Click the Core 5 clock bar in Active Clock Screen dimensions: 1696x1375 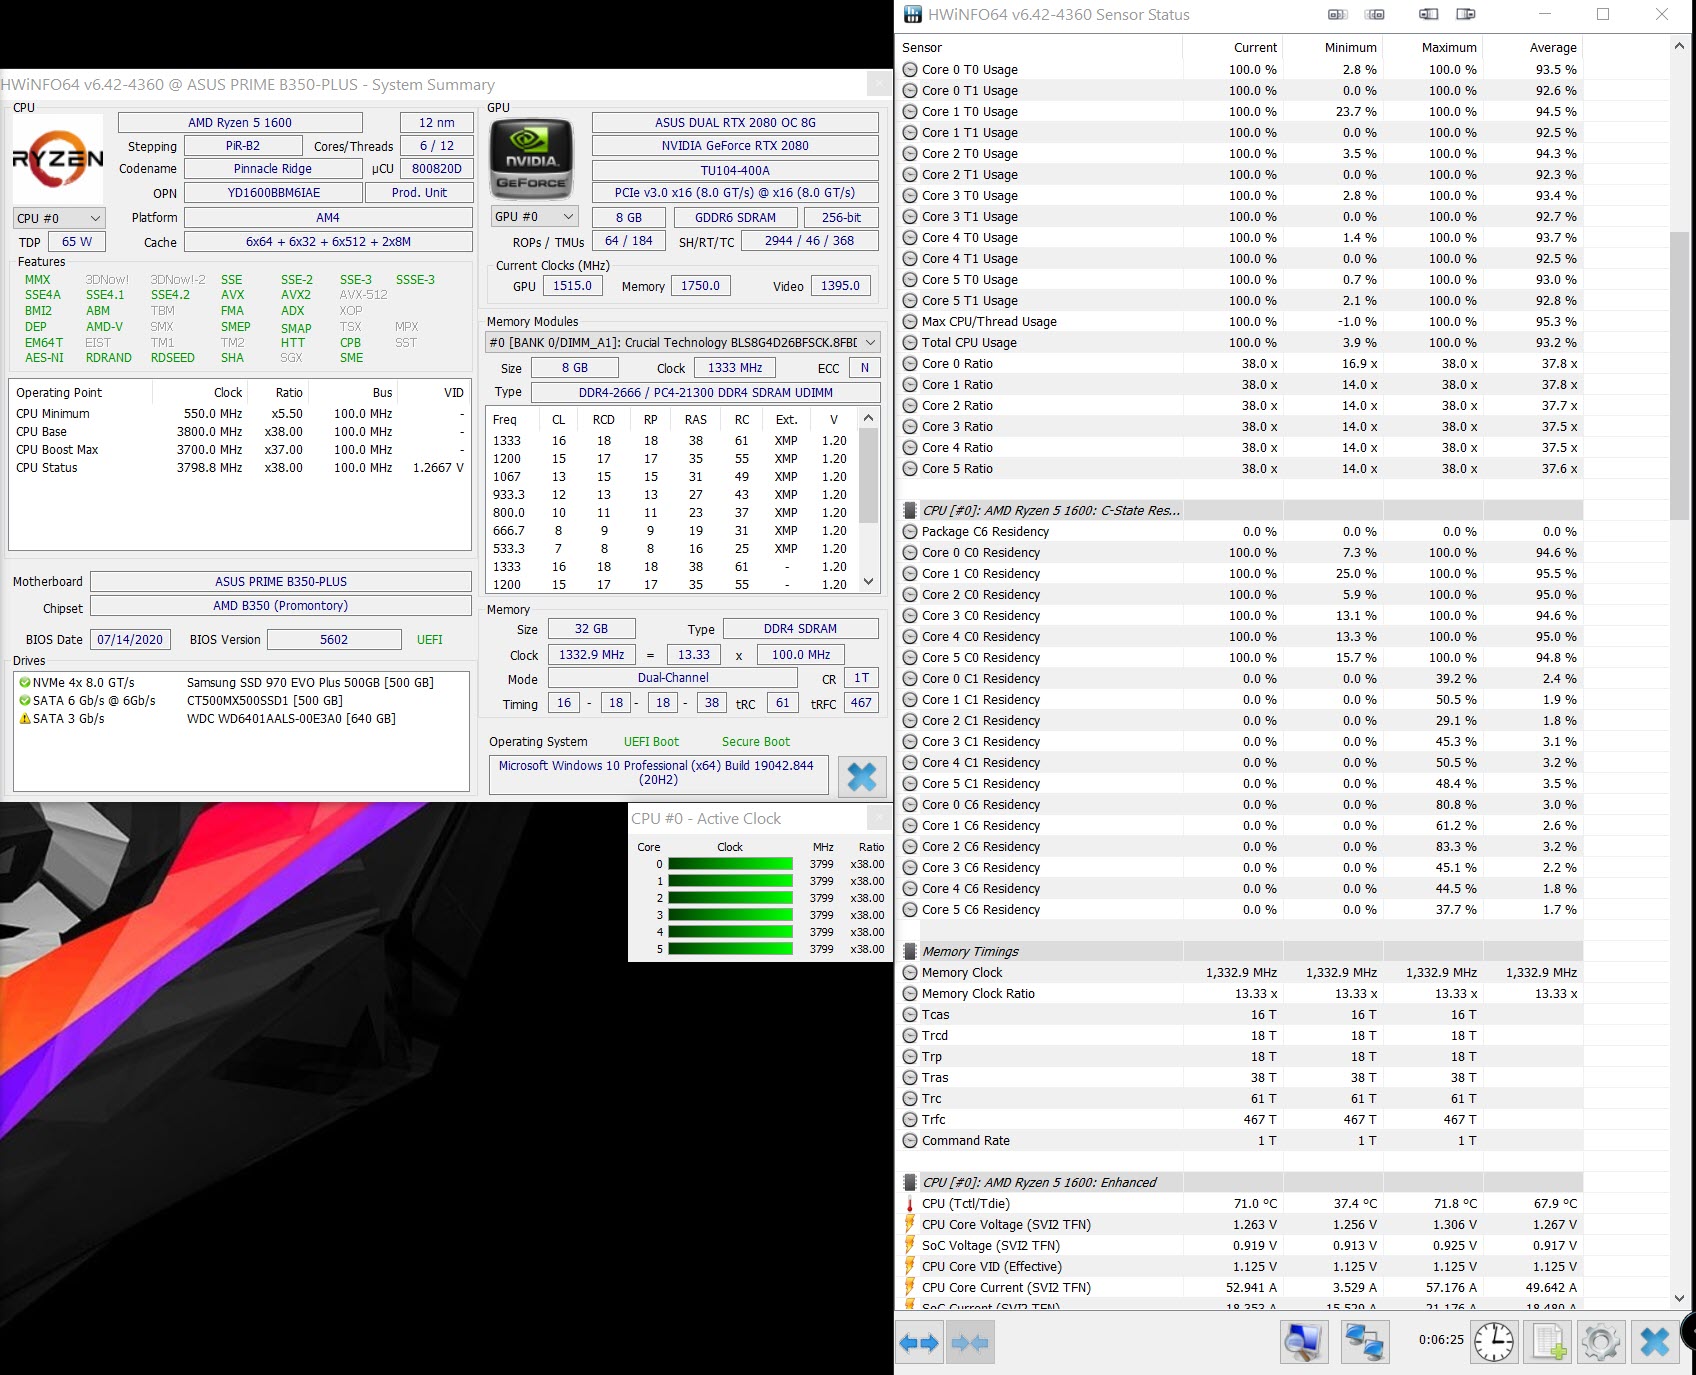point(731,949)
